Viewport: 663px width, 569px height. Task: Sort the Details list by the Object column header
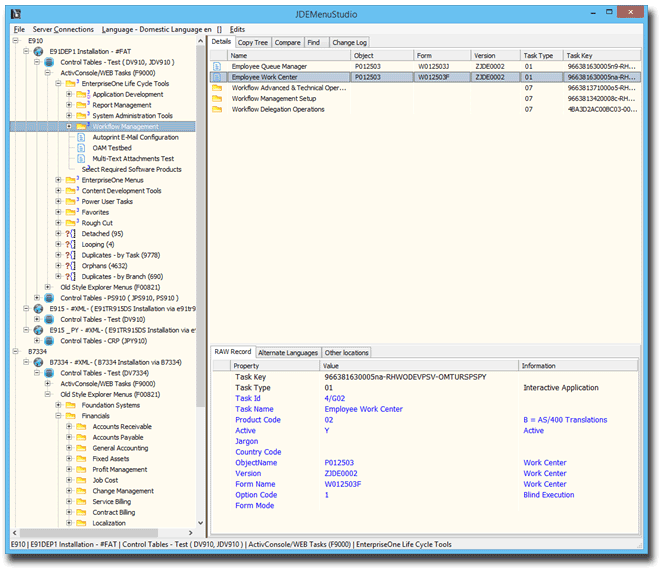pyautogui.click(x=382, y=55)
